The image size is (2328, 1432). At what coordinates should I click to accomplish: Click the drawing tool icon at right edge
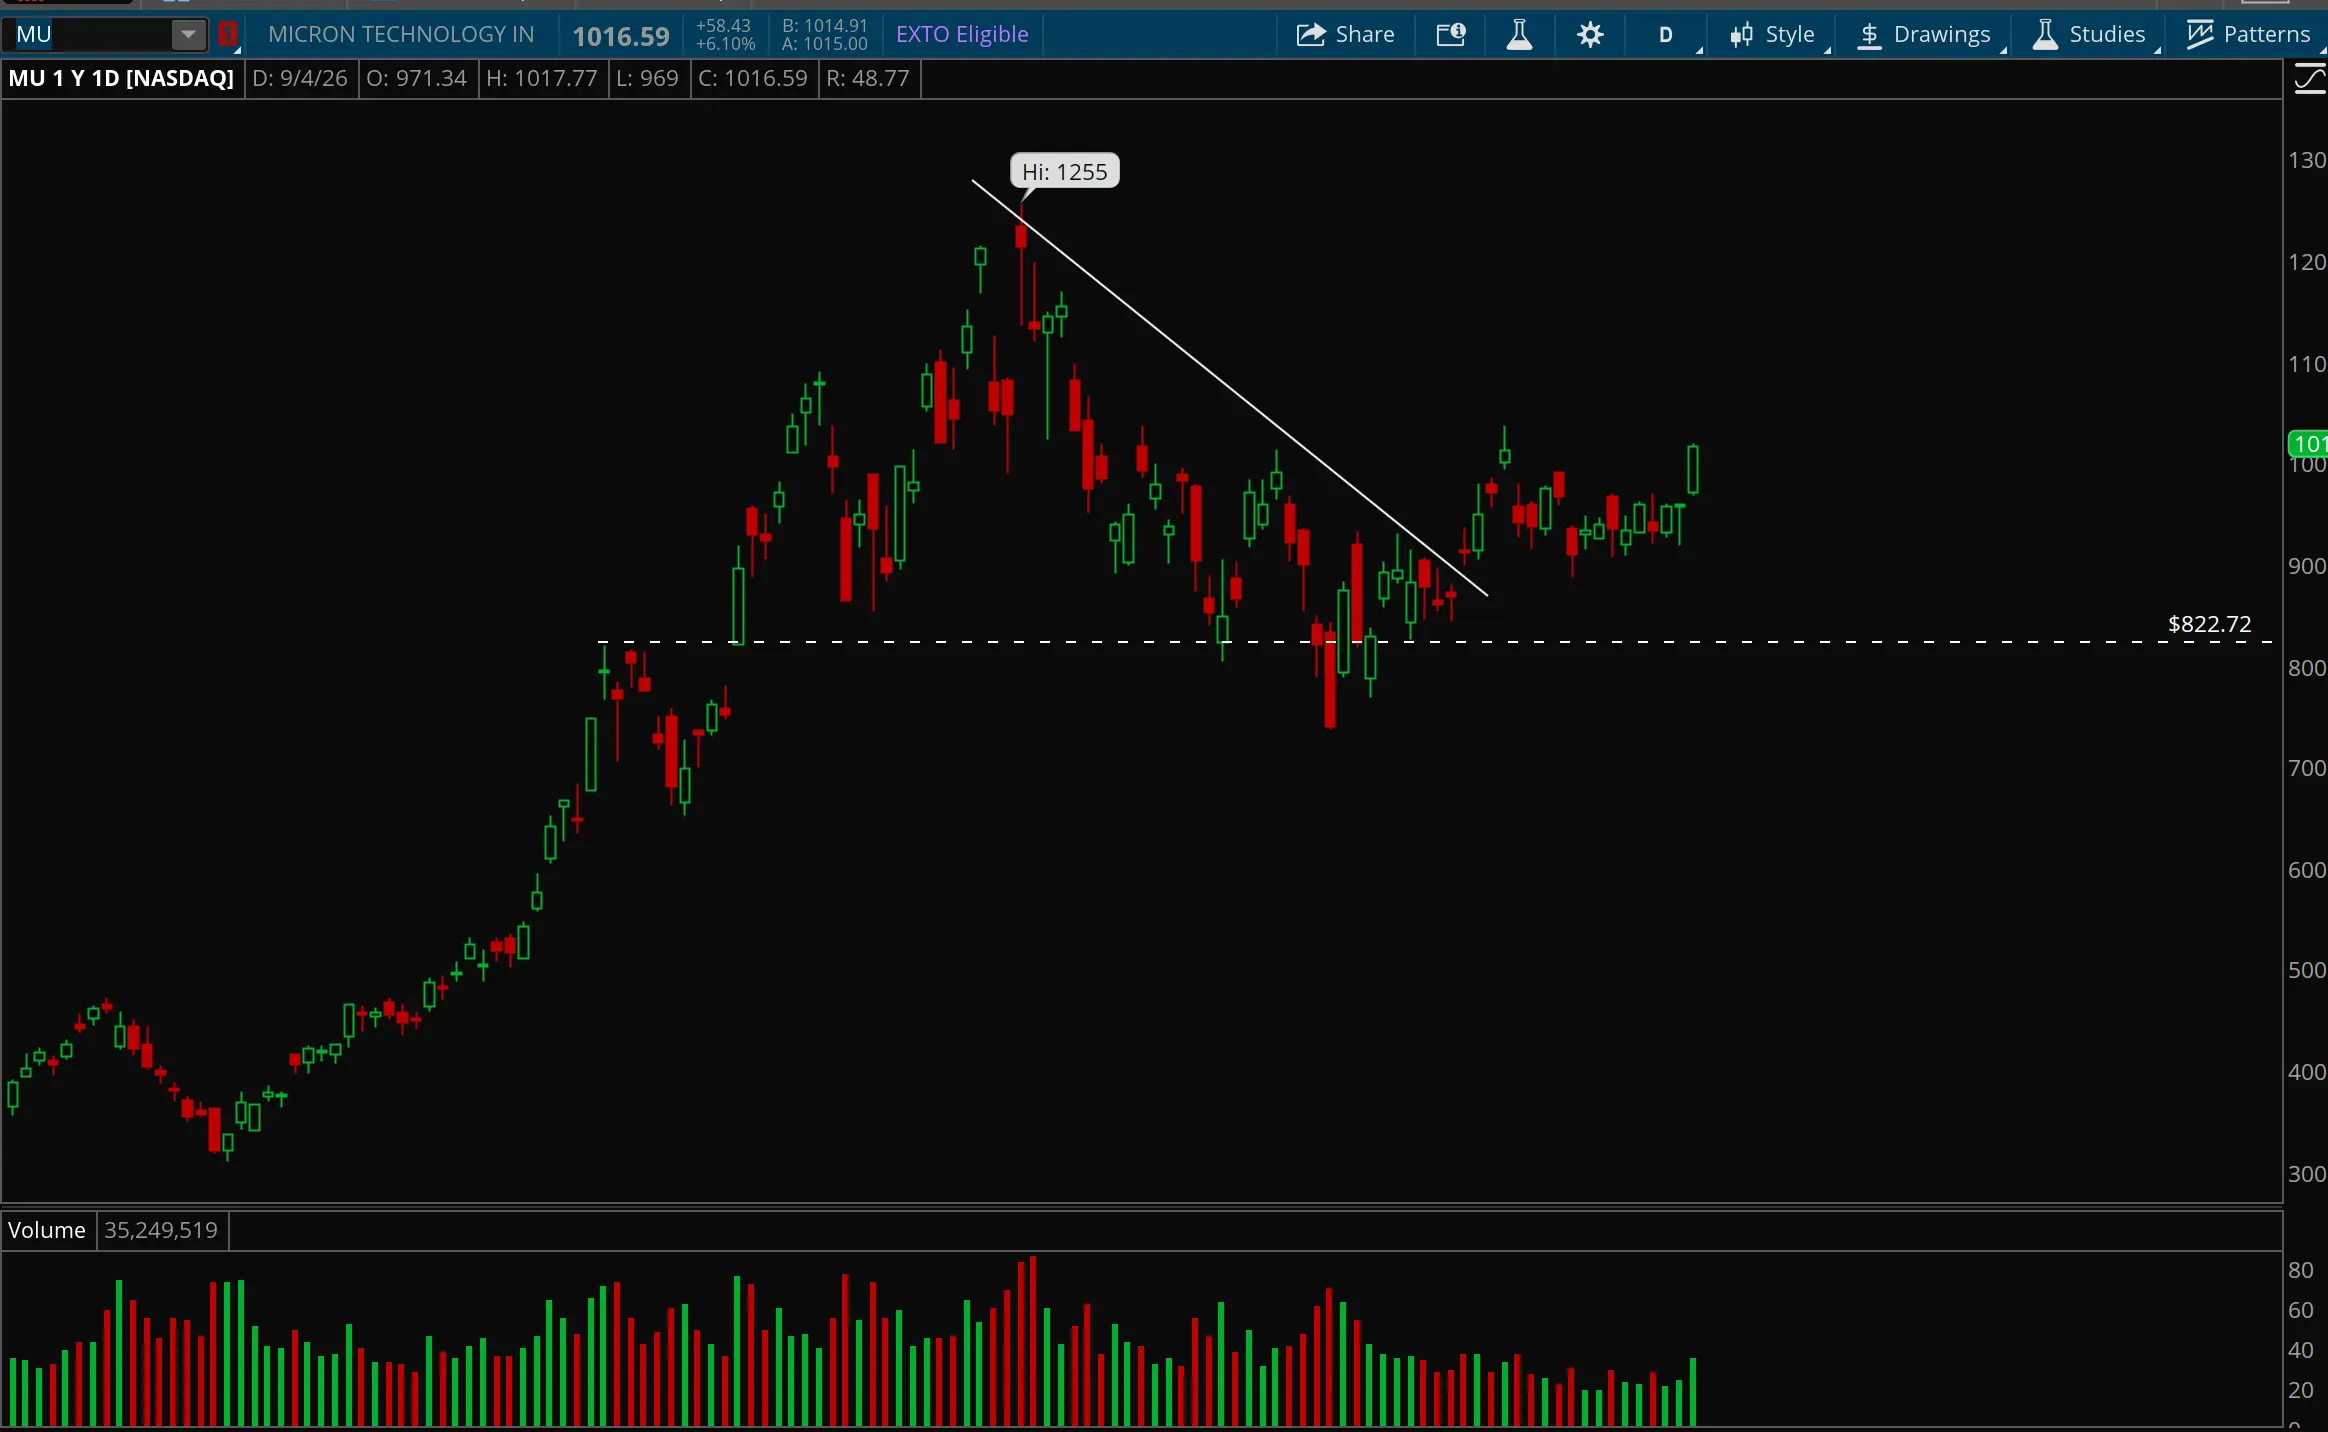click(x=2309, y=79)
